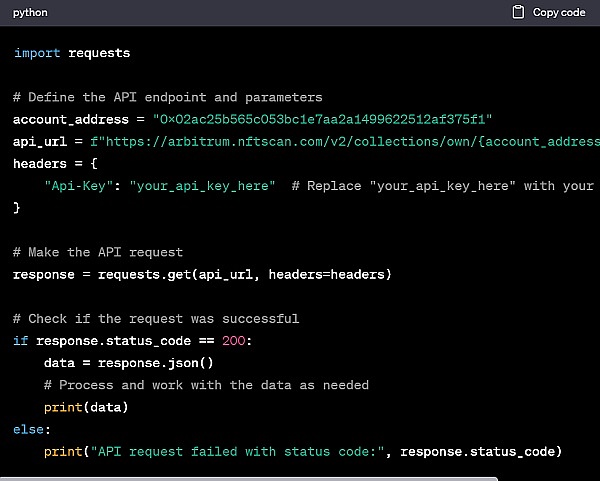Click the Make the API request comment
The image size is (600, 481).
98,252
